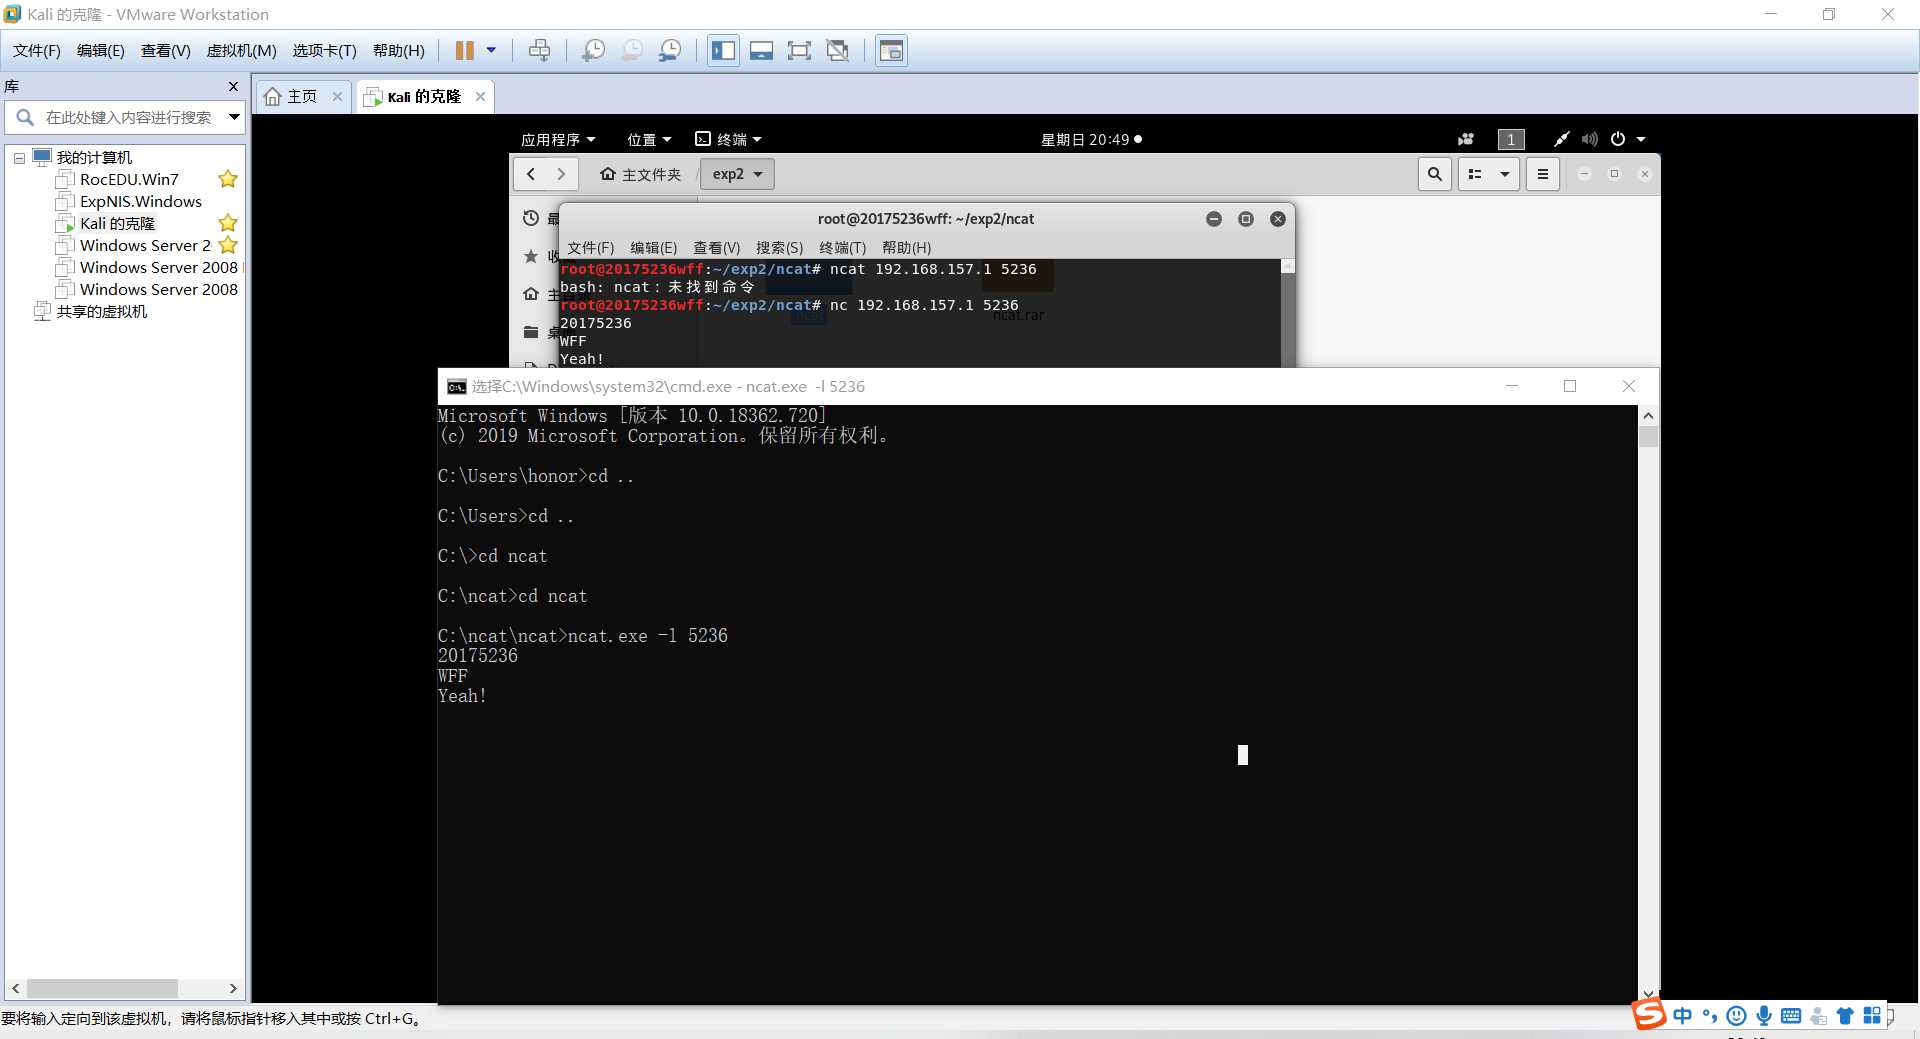Image resolution: width=1920 pixels, height=1039 pixels.
Task: Close the Kali 的克隆 tab
Action: point(481,96)
